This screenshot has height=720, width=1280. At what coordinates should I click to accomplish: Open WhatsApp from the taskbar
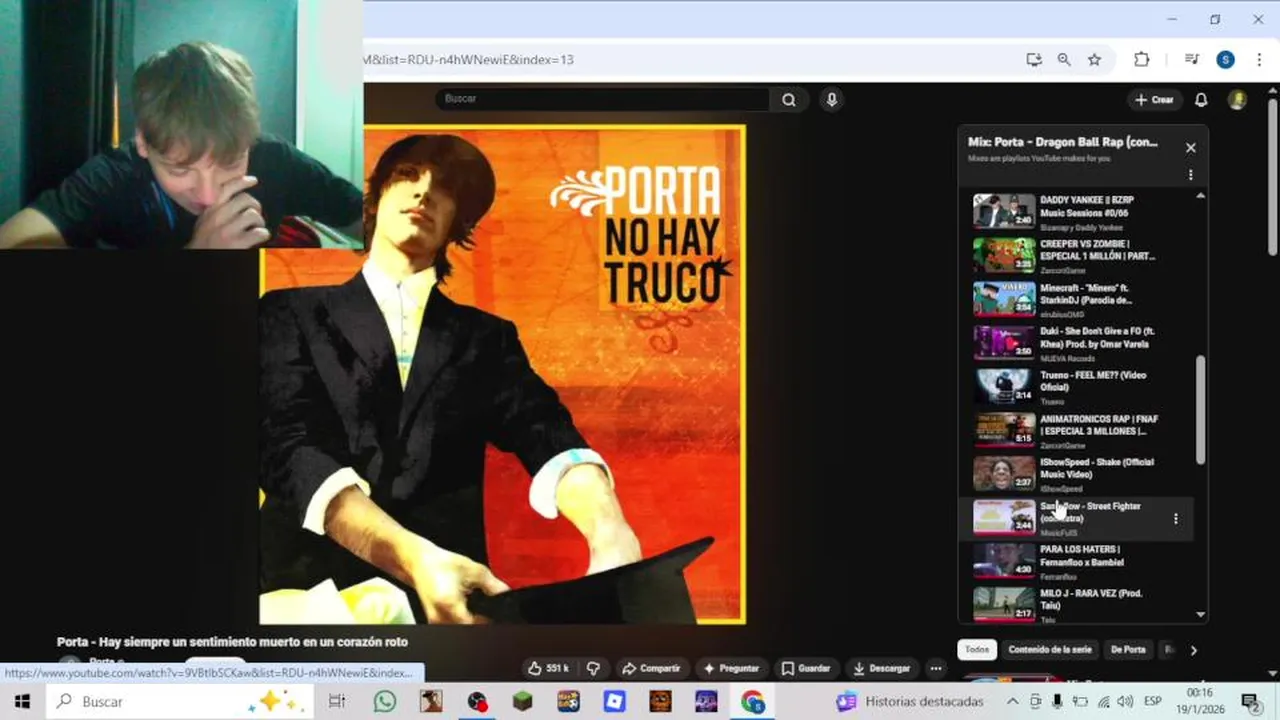click(385, 702)
